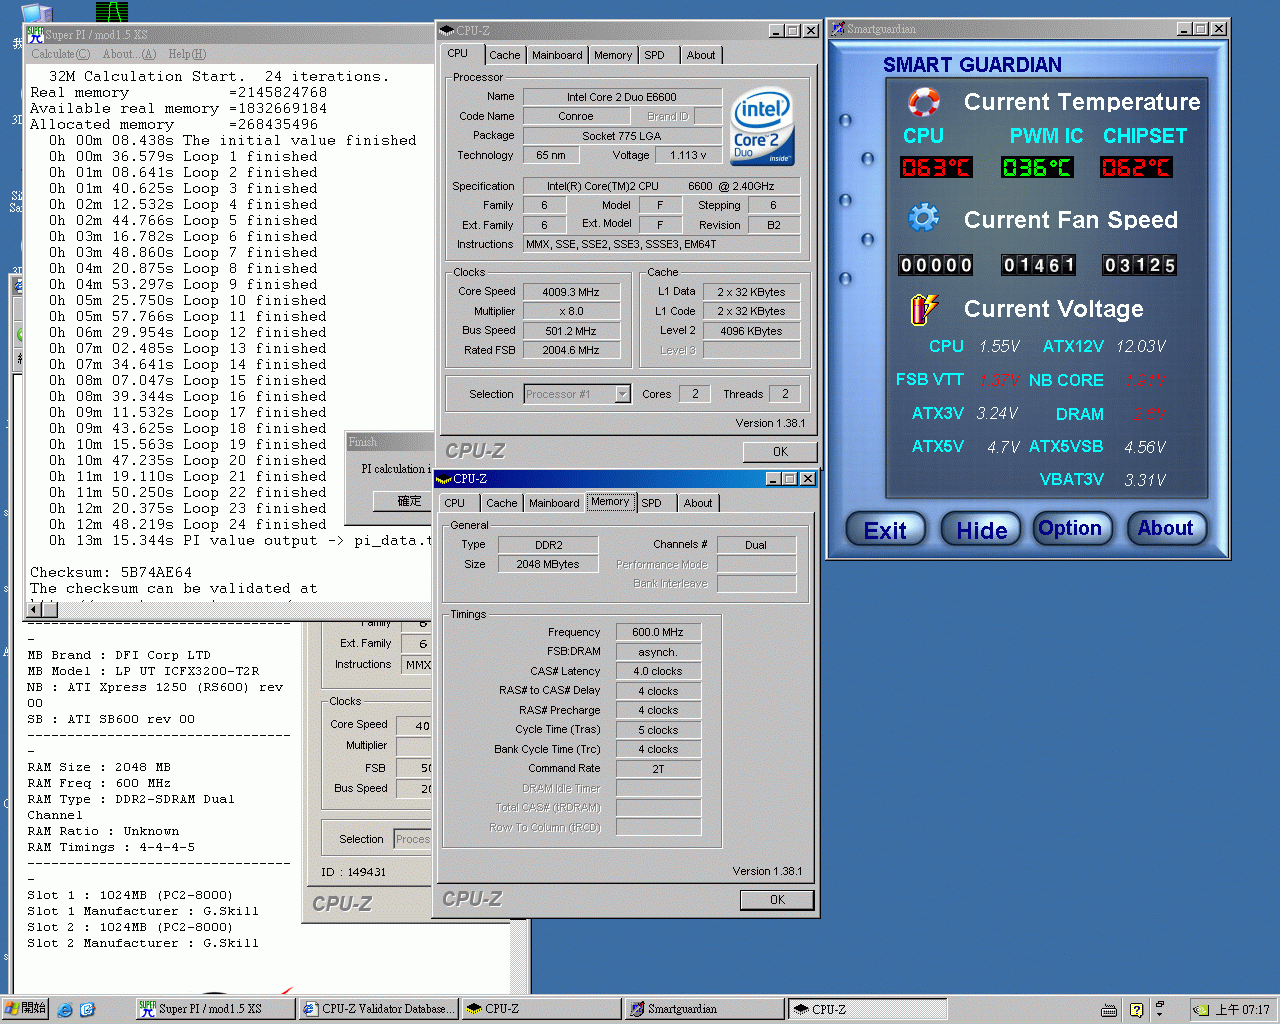The image size is (1280, 1024).
Task: Click the Core Speed 4009.3 MHz field
Action: click(570, 292)
